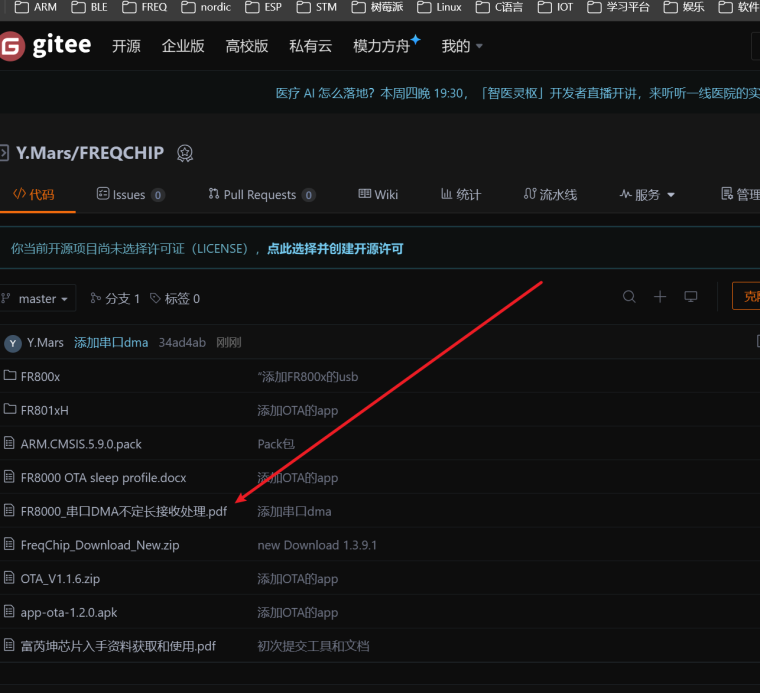Click the Y.Mars commit author avatar

pos(13,343)
